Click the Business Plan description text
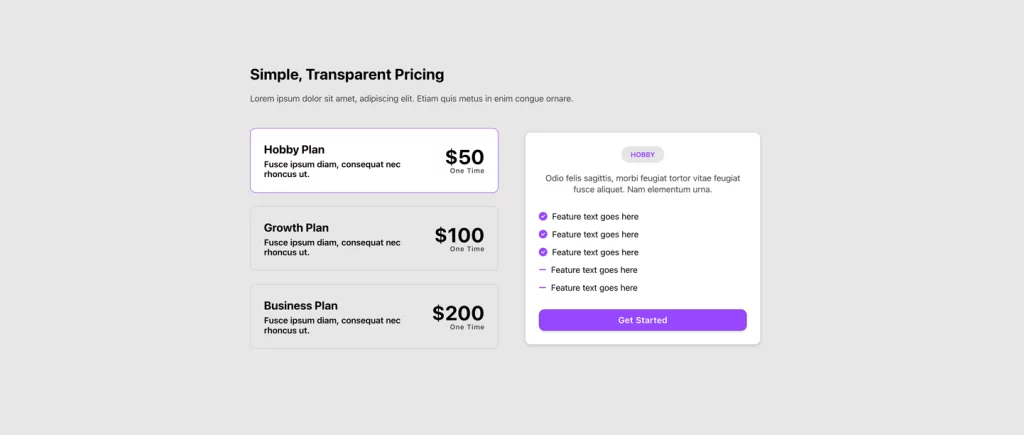This screenshot has height=435, width=1024. coord(332,325)
